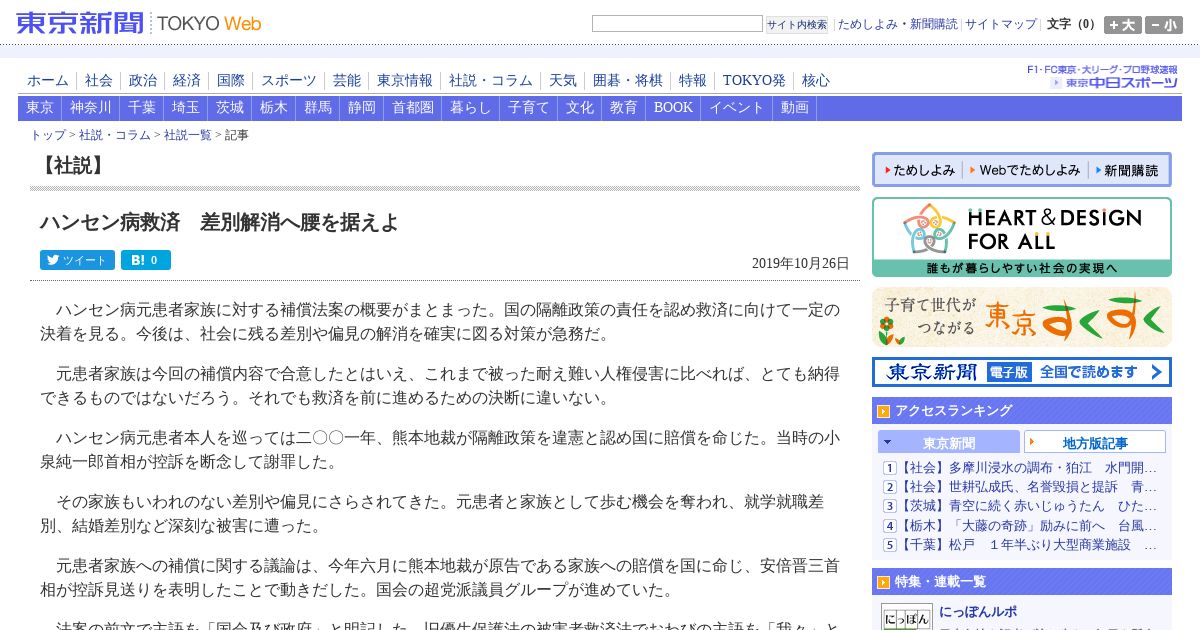Click the トップ breadcrumb link
The width and height of the screenshot is (1200, 630).
[x=48, y=135]
